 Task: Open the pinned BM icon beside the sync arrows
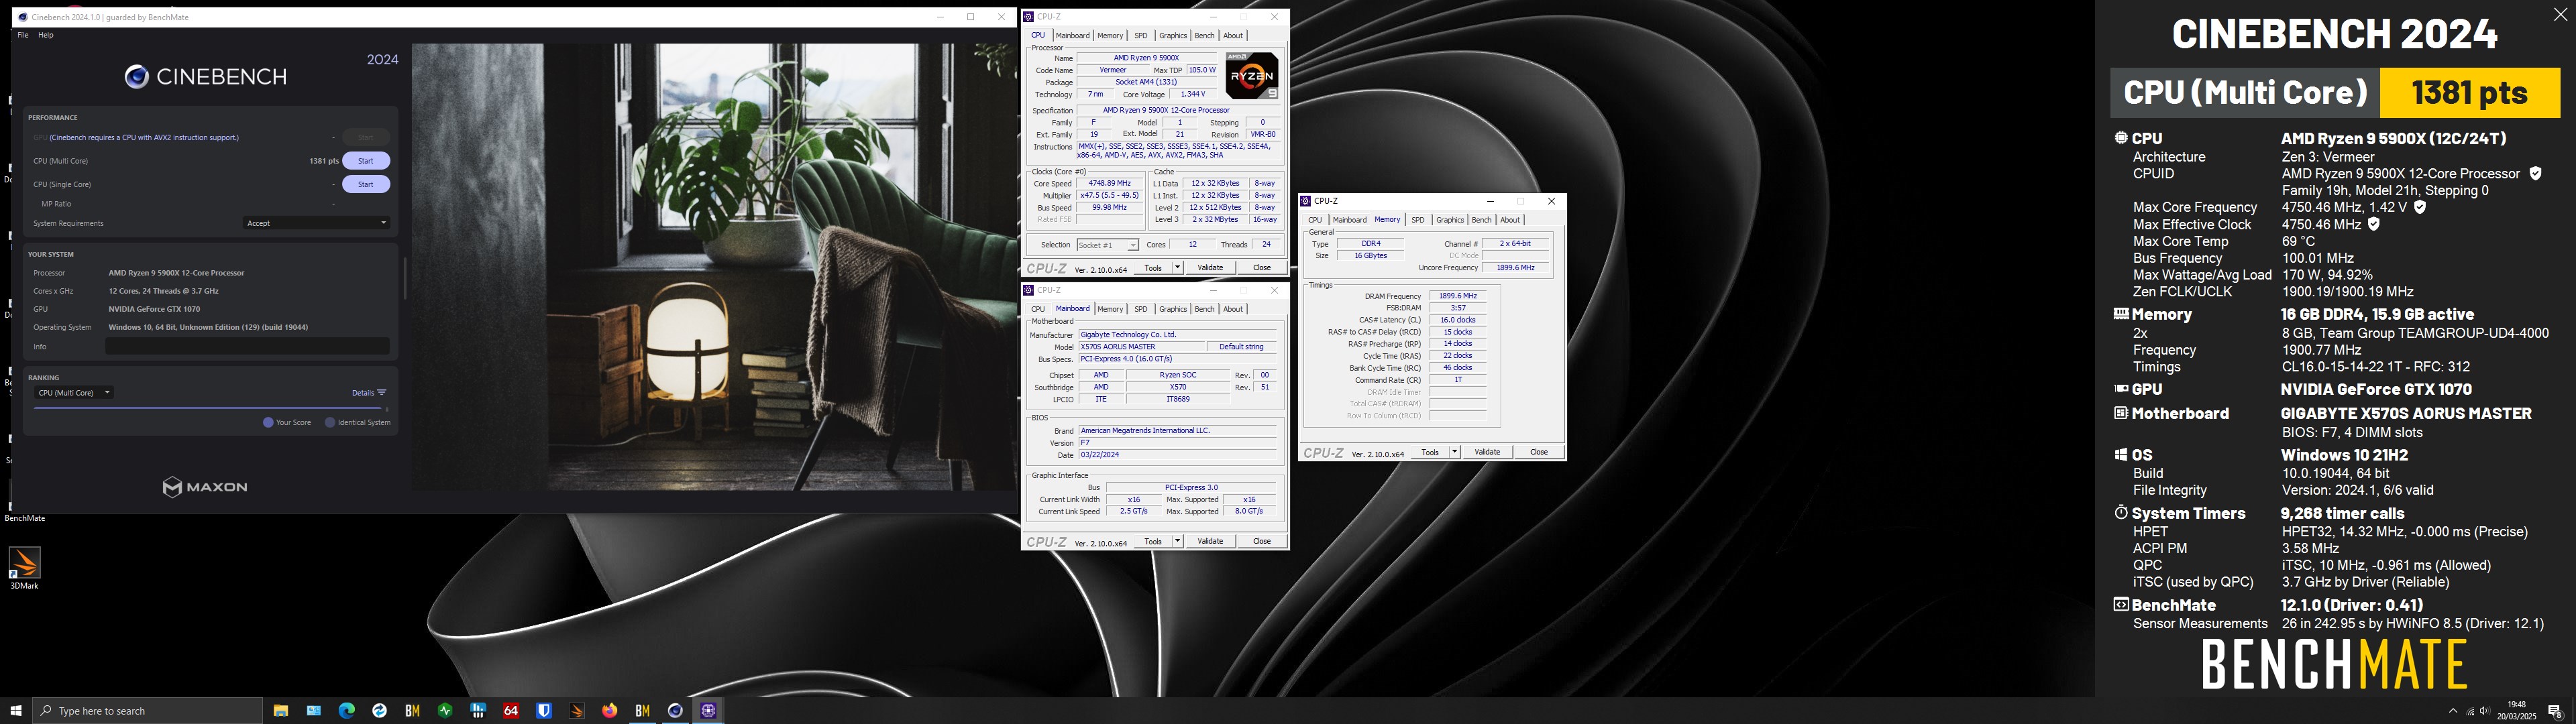[x=412, y=711]
